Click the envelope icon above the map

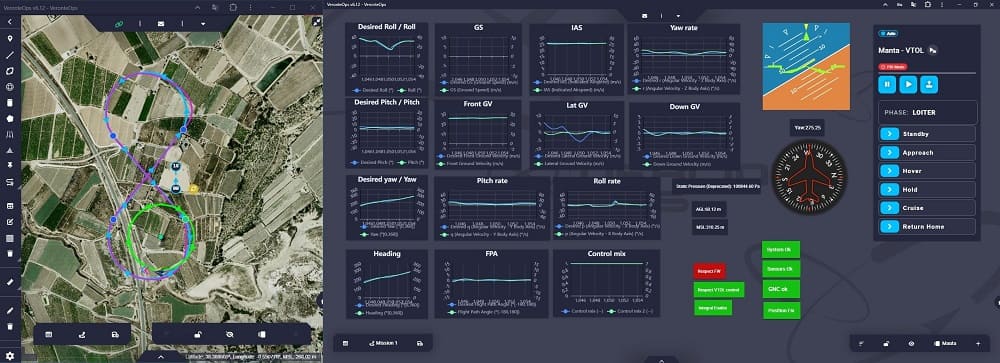click(x=161, y=24)
